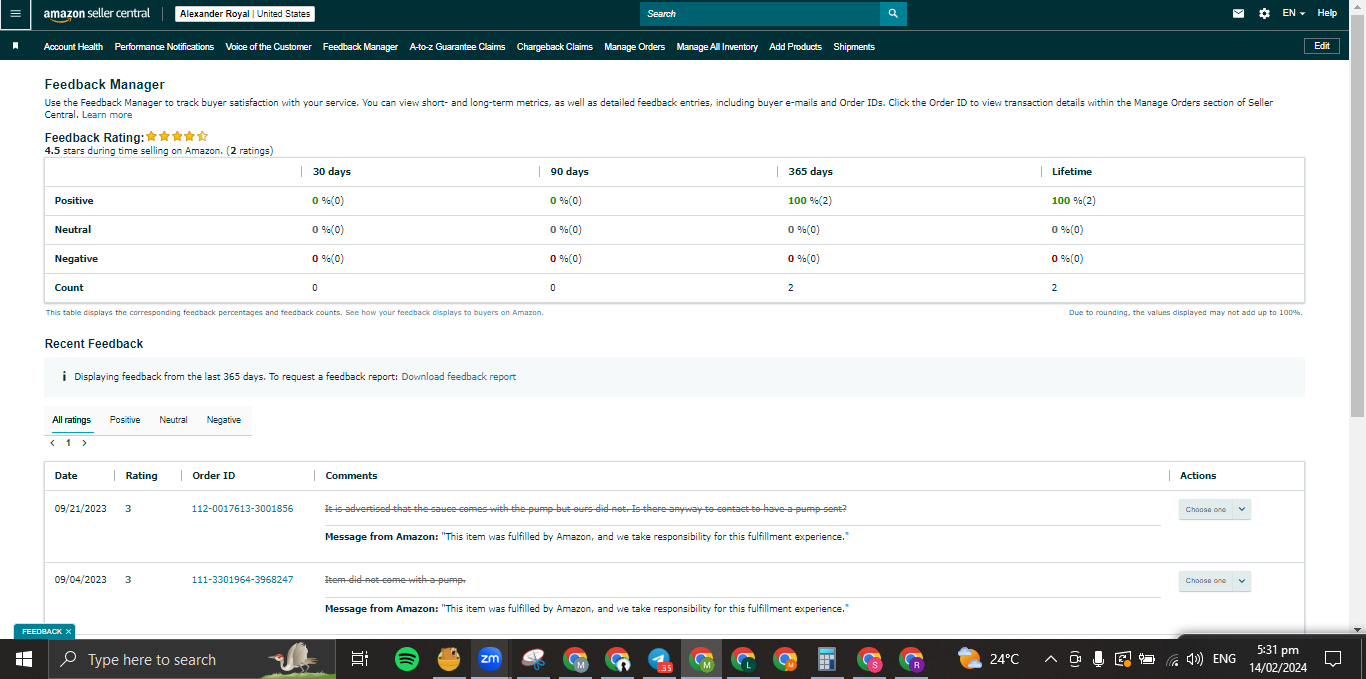This screenshot has height=679, width=1366.
Task: Click the weather widget showing 24°C
Action: (989, 659)
